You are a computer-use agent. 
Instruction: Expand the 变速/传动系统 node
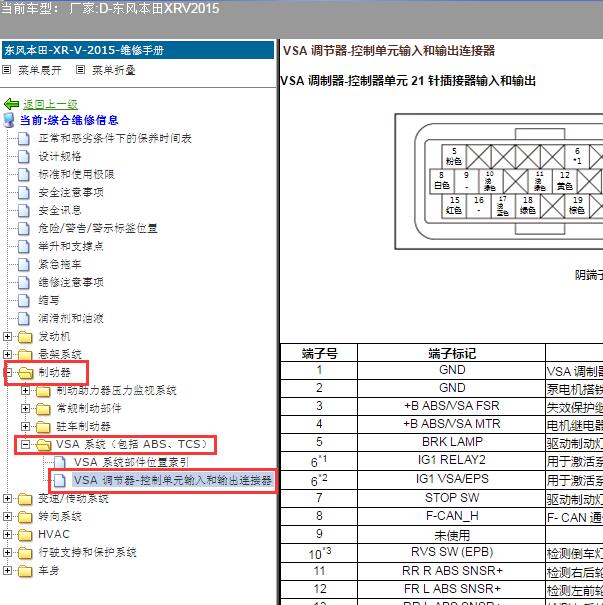[7, 499]
